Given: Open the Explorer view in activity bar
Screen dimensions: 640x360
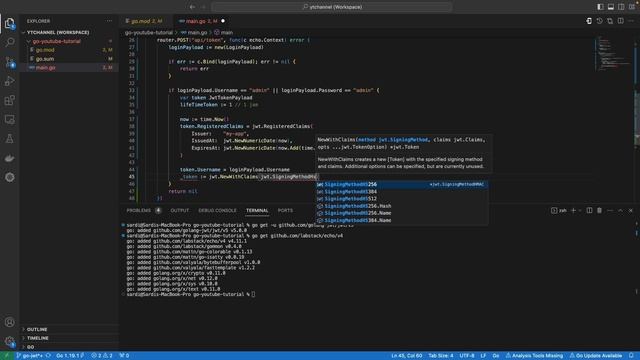Looking at the screenshot, I should pyautogui.click(x=10, y=23).
